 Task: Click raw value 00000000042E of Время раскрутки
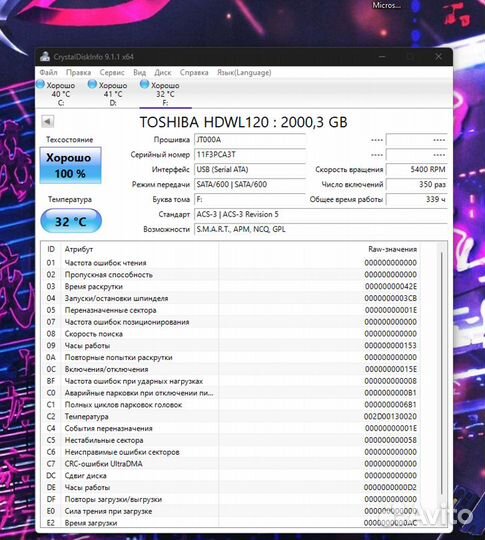[391, 287]
